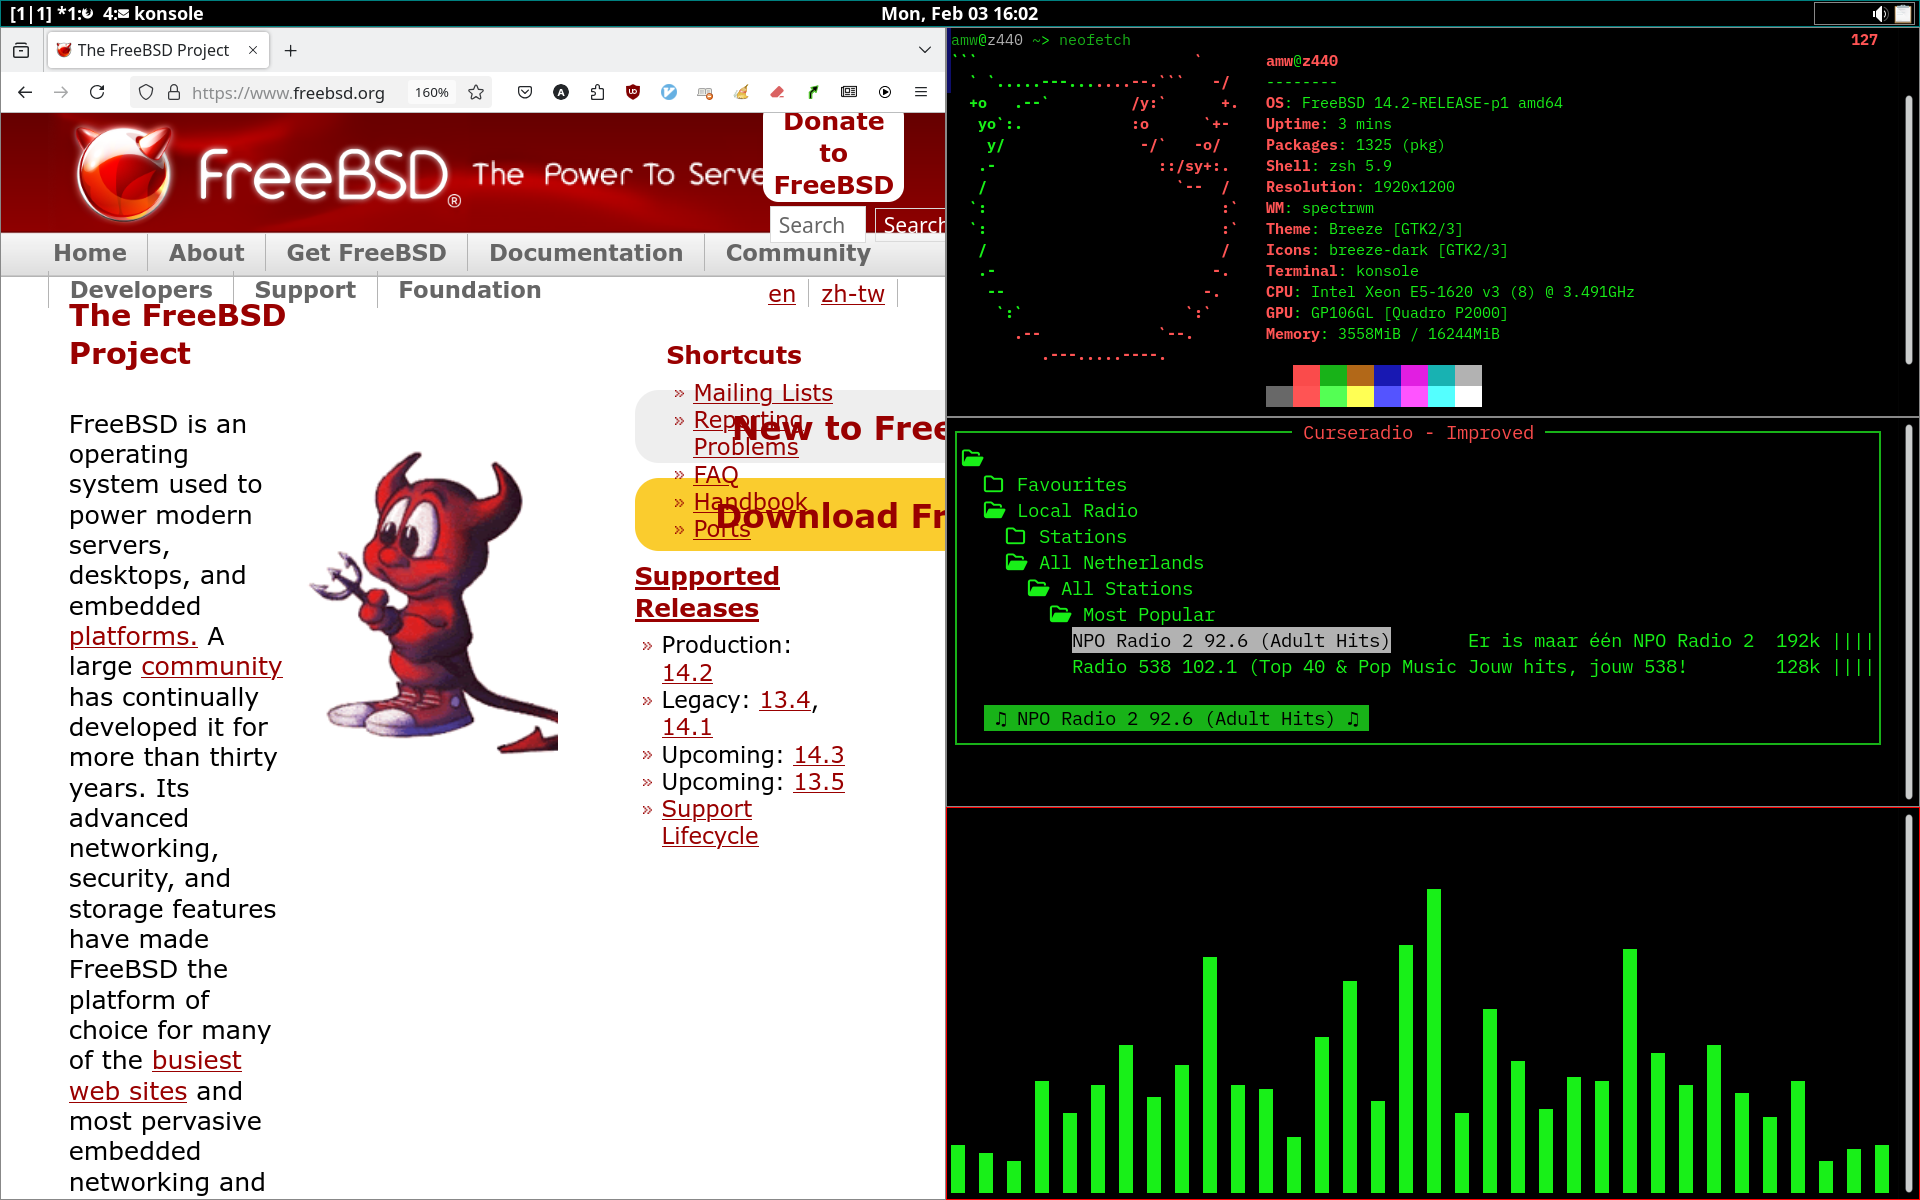1920x1200 pixels.
Task: Click the volume speaker icon in status bar
Action: pyautogui.click(x=1879, y=13)
